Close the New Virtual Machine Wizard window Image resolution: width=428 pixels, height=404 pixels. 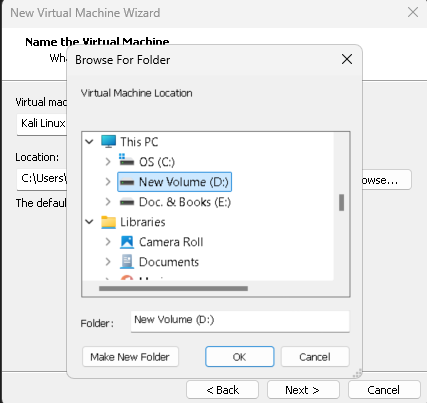pyautogui.click(x=413, y=13)
